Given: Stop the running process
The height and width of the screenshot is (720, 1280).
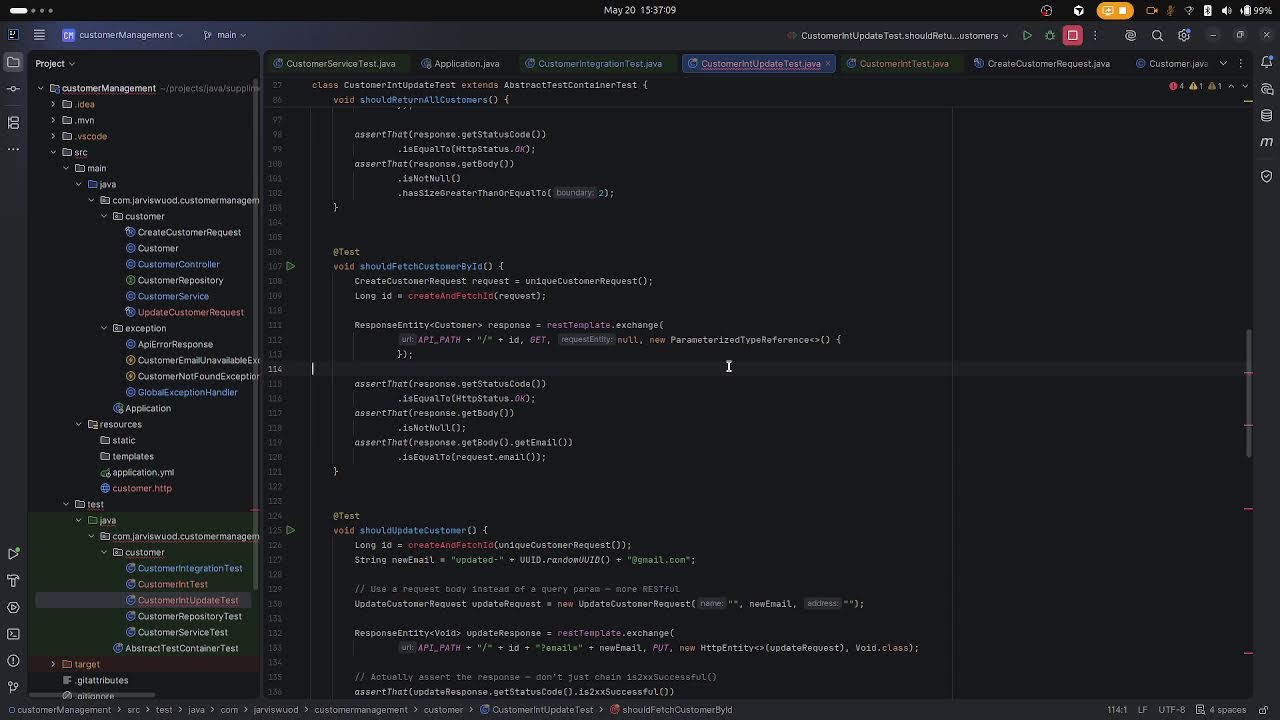Looking at the screenshot, I should coord(1073,35).
